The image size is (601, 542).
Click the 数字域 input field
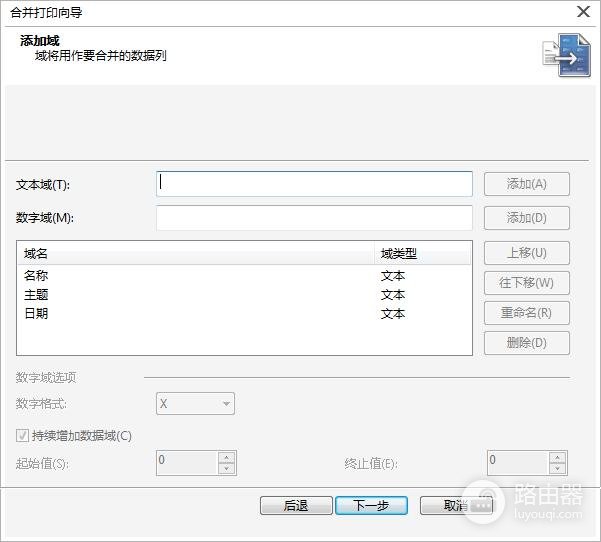click(x=314, y=218)
